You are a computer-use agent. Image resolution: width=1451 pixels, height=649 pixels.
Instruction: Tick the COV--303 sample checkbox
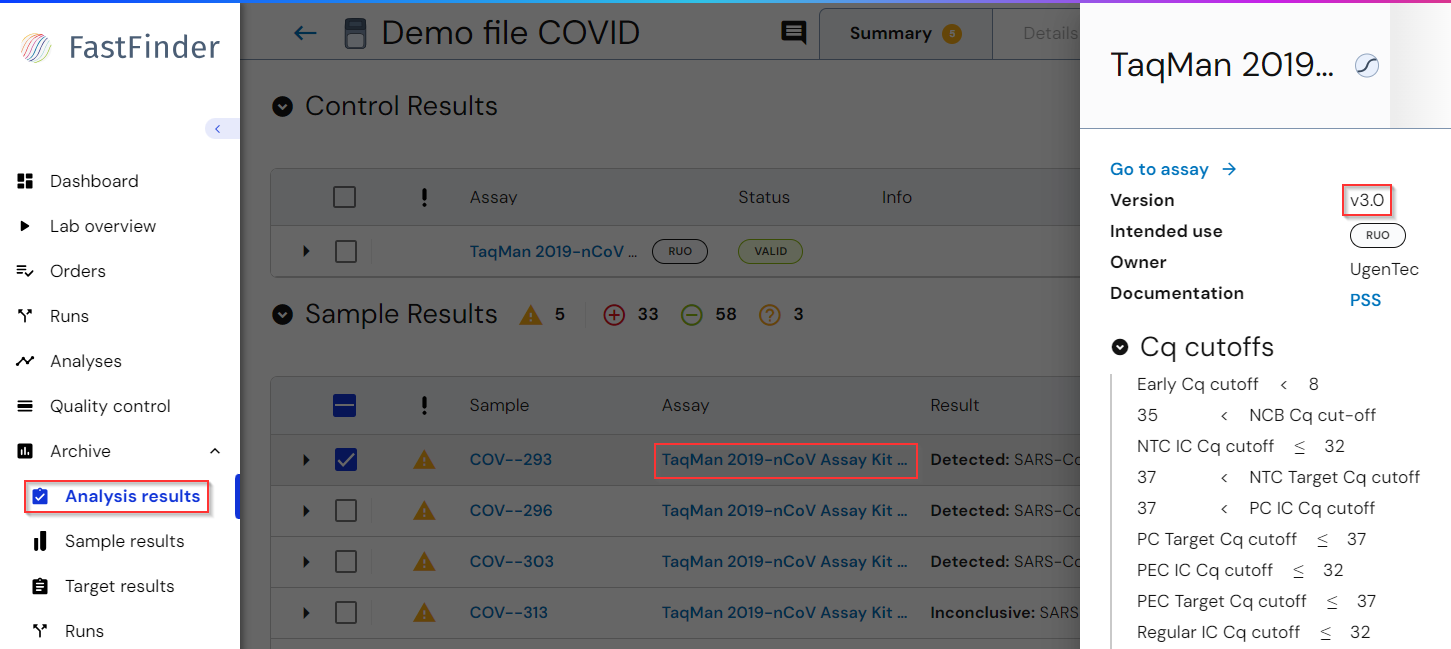[x=346, y=562]
